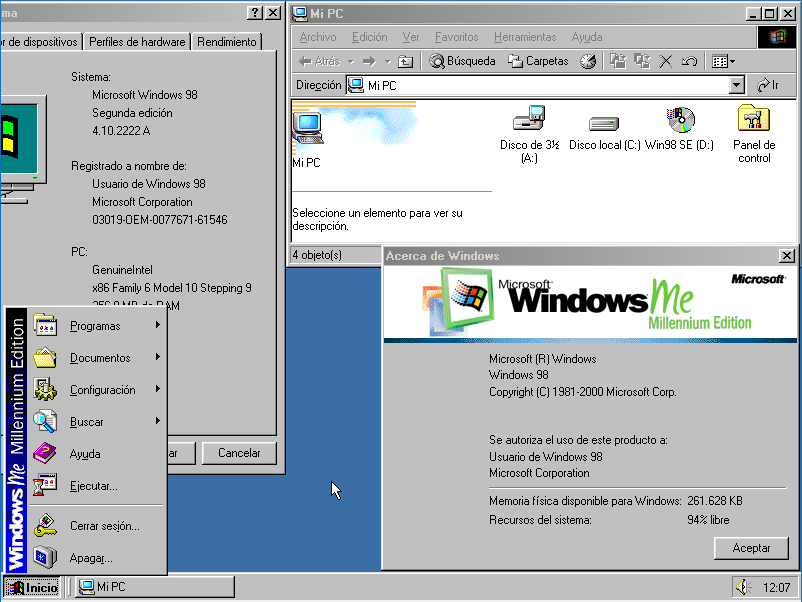Viewport: 802px width, 602px height.
Task: Switch to the Rendimiento tab
Action: click(227, 42)
